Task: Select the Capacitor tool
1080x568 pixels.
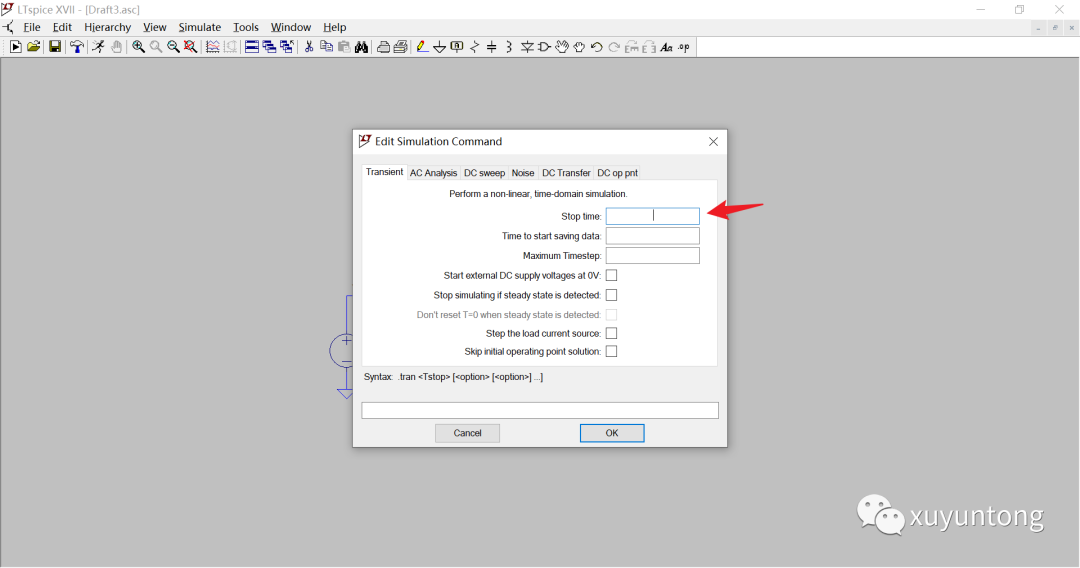Action: (x=492, y=47)
